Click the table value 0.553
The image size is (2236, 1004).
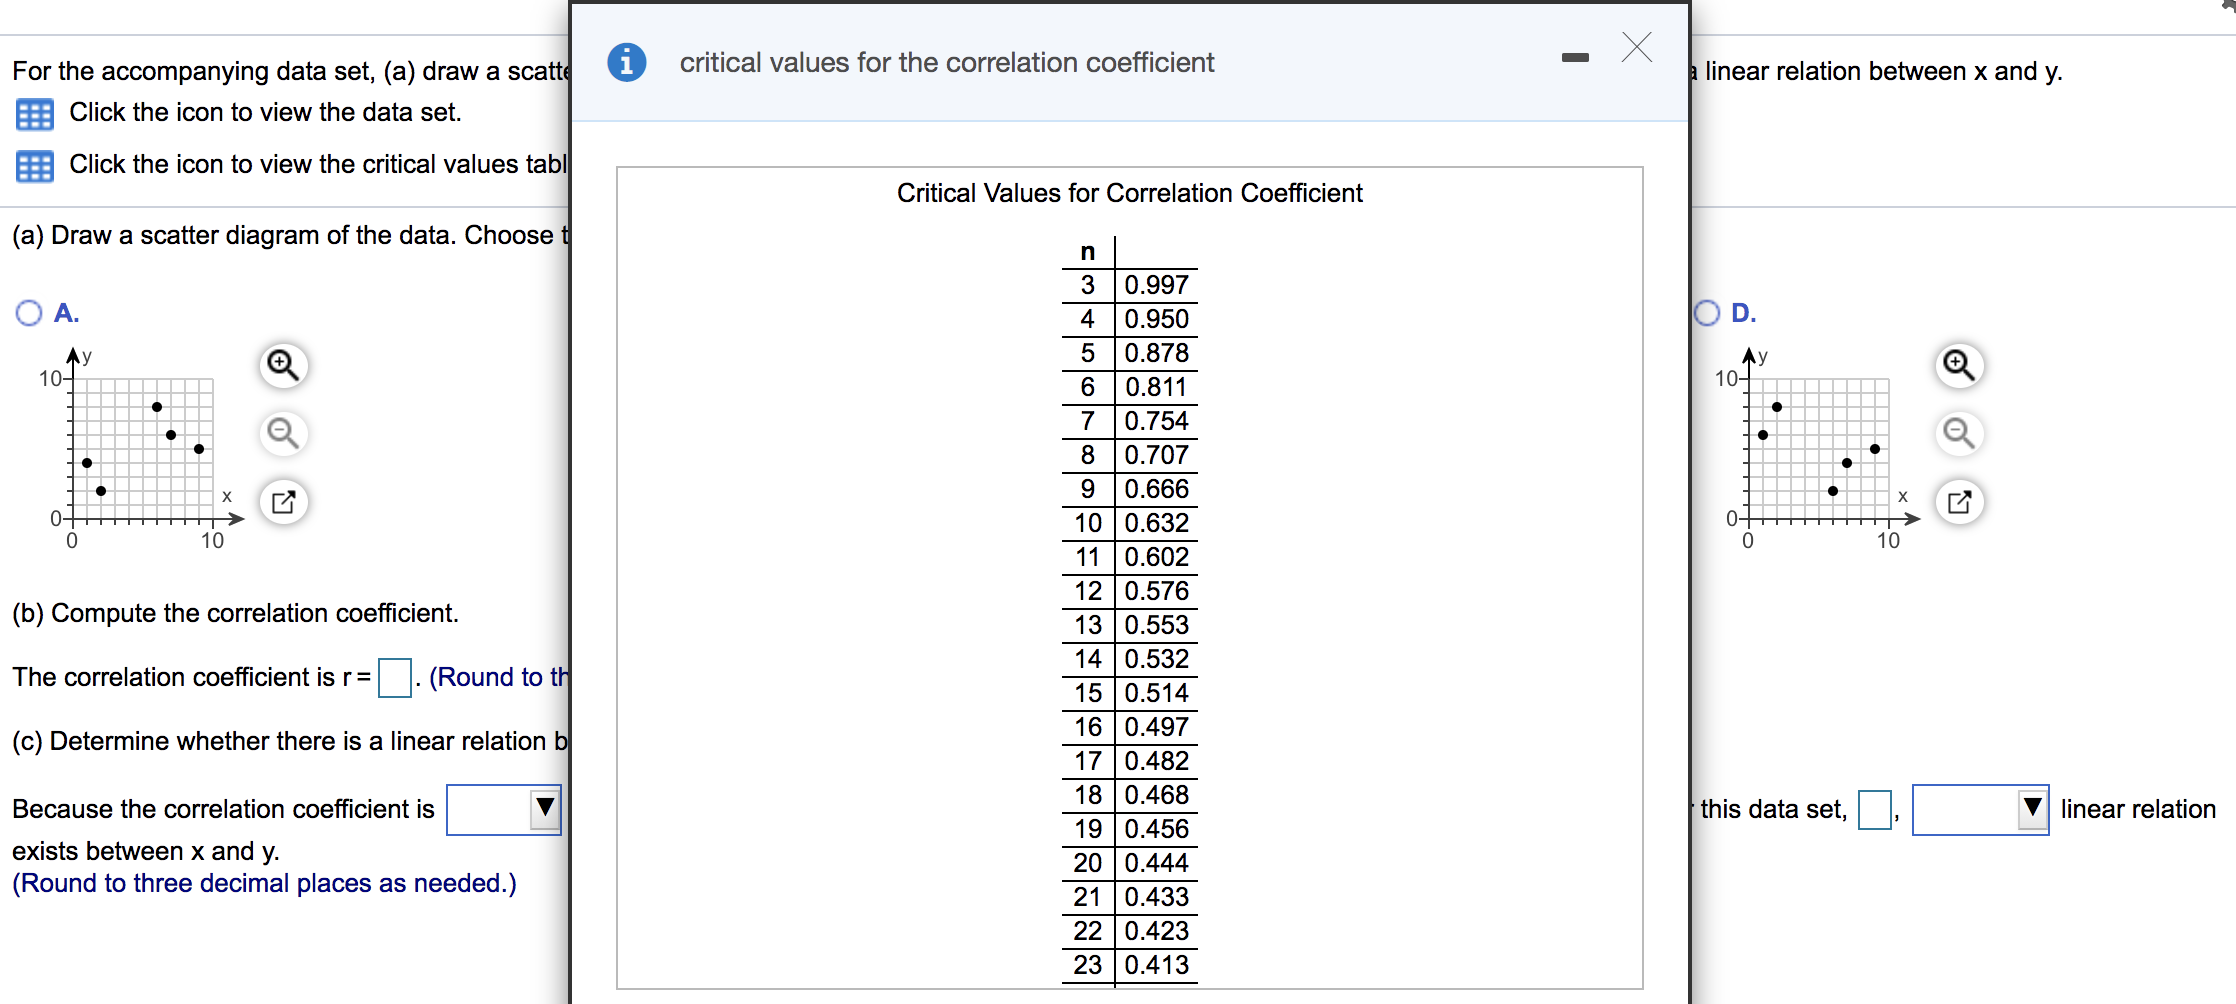click(x=1156, y=625)
